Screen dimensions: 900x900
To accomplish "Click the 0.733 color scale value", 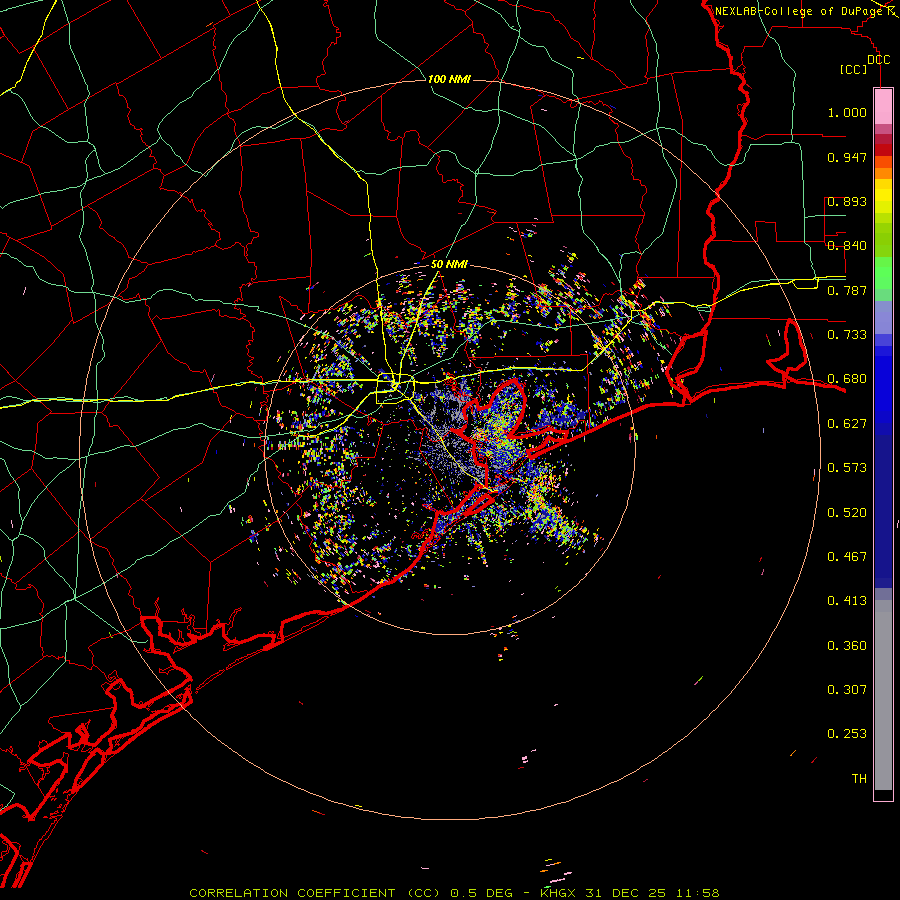I will [847, 335].
